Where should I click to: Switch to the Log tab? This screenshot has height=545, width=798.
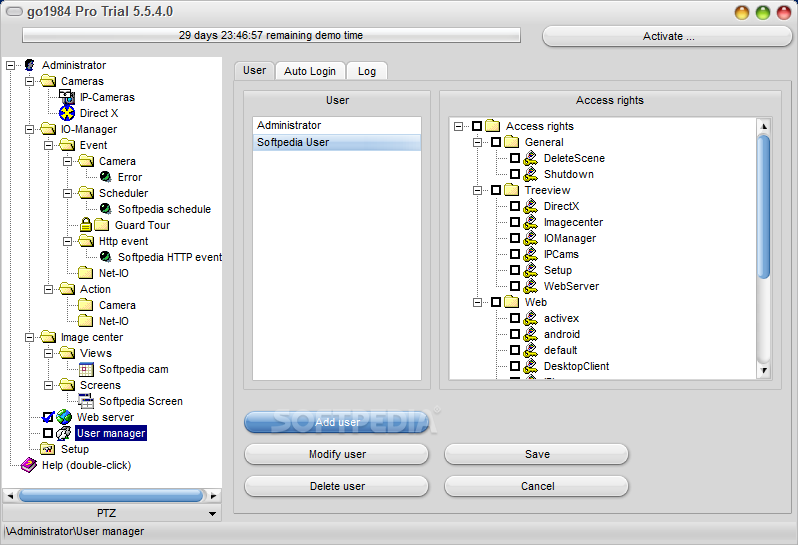(x=366, y=71)
